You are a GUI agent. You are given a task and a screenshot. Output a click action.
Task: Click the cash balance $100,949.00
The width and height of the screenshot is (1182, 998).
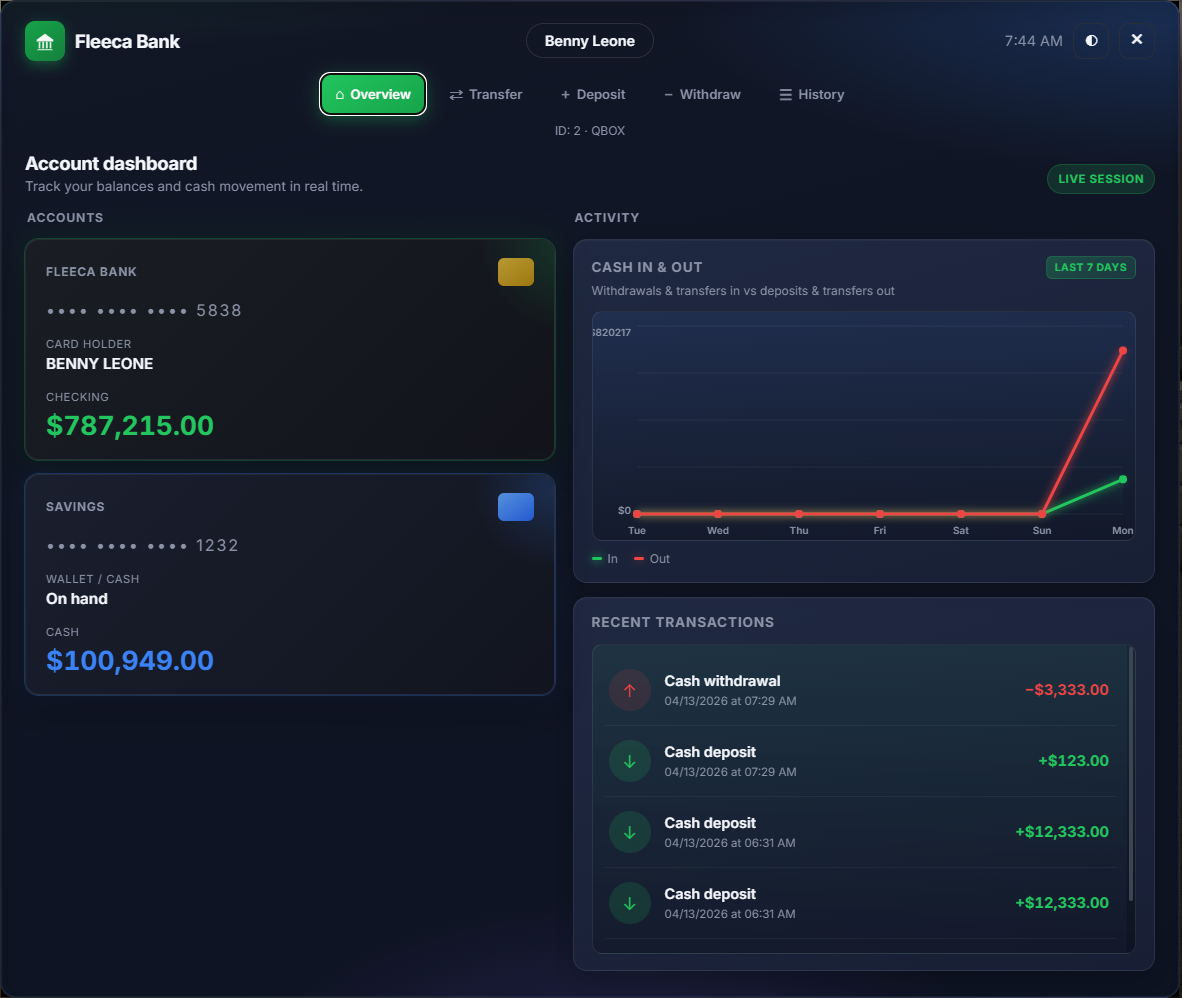click(130, 661)
